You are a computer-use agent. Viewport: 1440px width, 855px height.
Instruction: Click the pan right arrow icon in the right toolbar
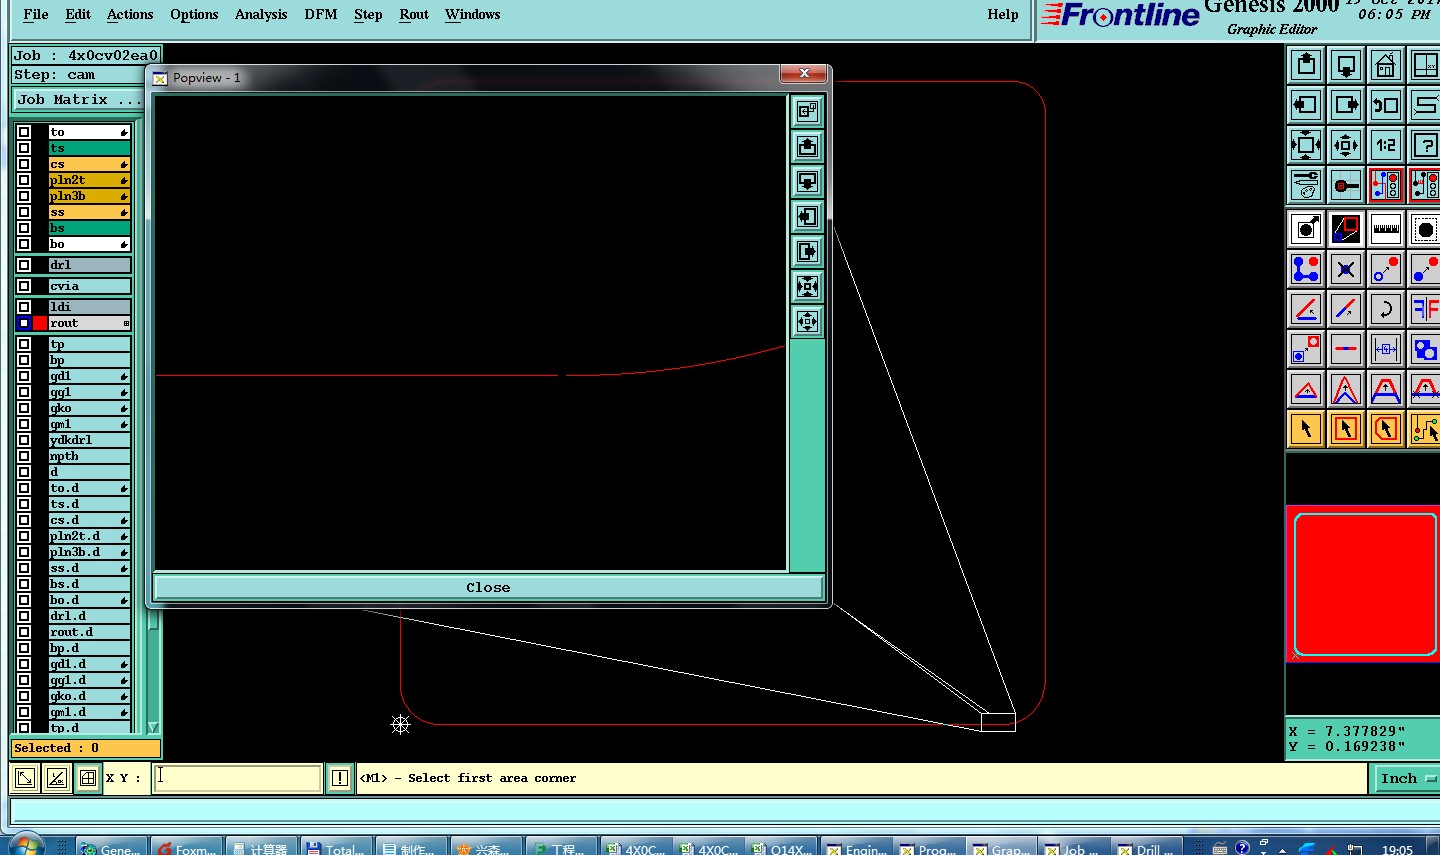point(1346,105)
